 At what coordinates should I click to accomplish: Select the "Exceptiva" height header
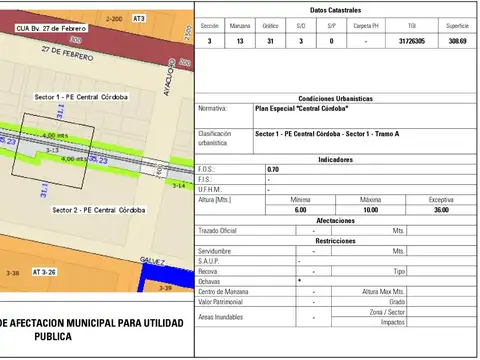pyautogui.click(x=441, y=200)
